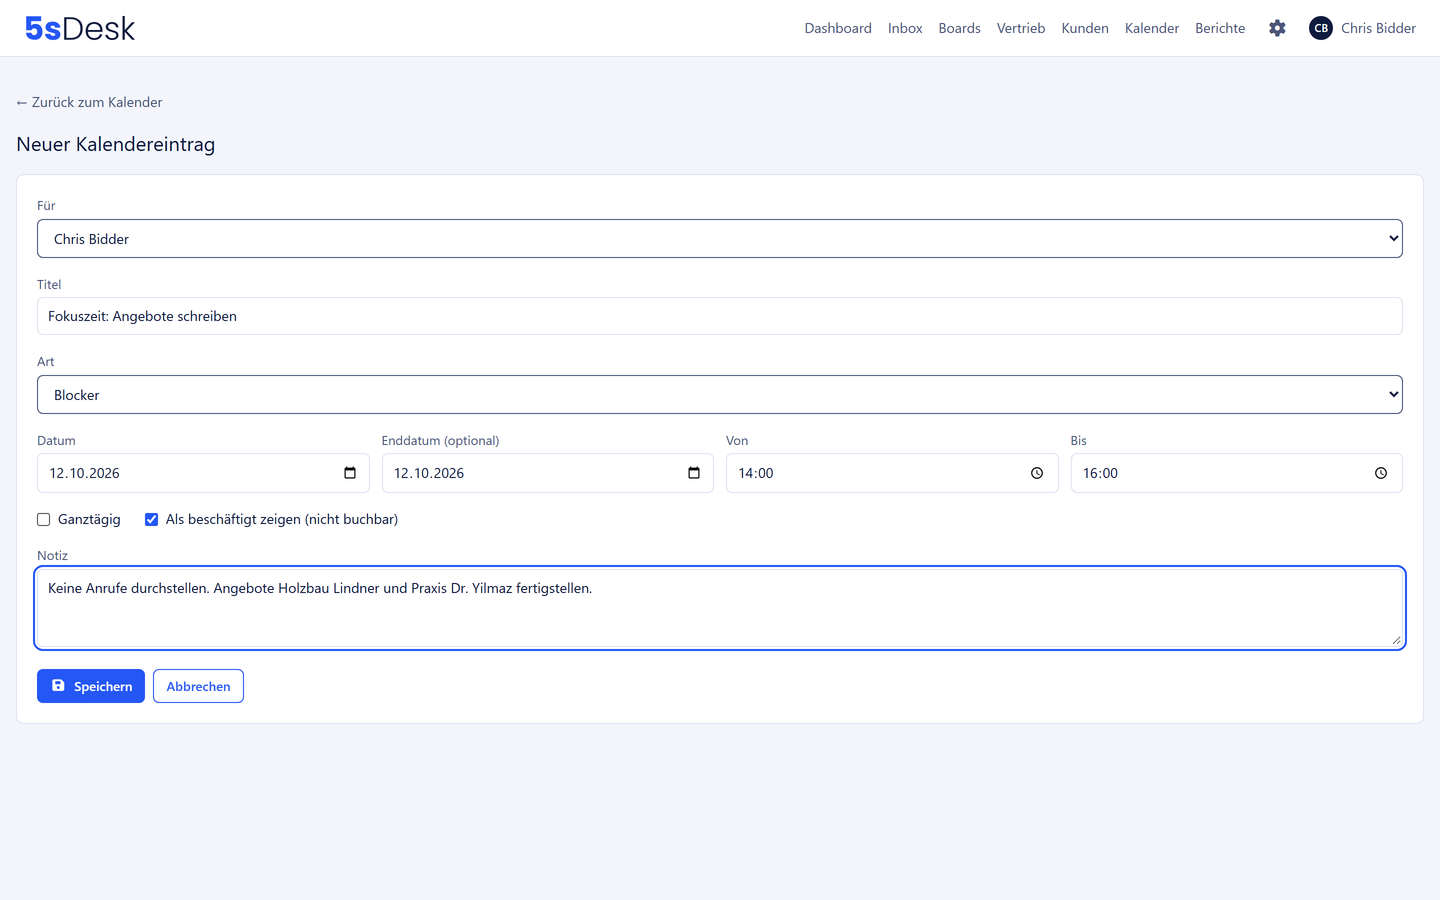
Task: Open Kunden in the navigation
Action: 1085,28
